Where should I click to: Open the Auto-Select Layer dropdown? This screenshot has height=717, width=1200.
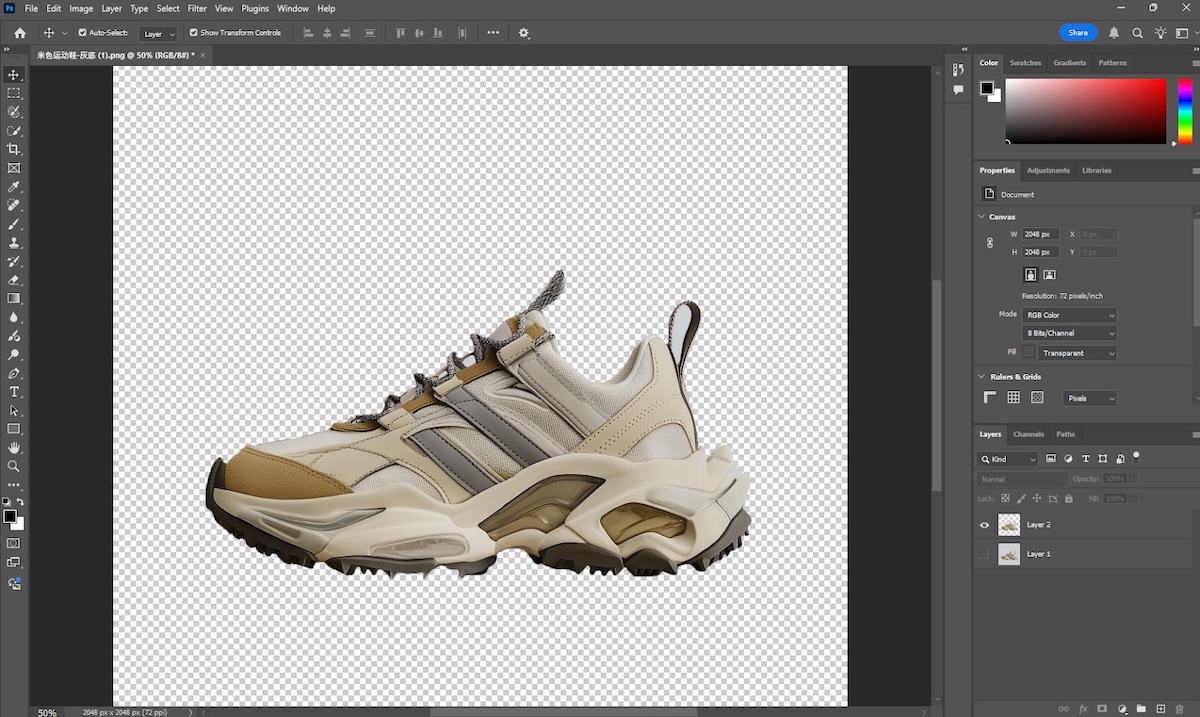(158, 34)
